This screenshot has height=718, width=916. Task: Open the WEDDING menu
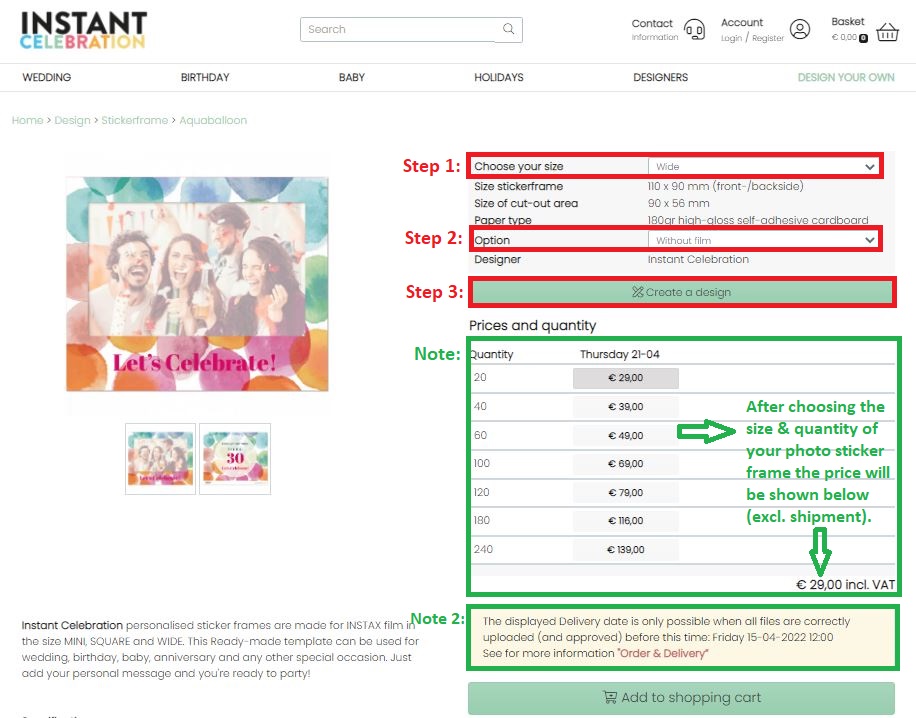coord(47,77)
